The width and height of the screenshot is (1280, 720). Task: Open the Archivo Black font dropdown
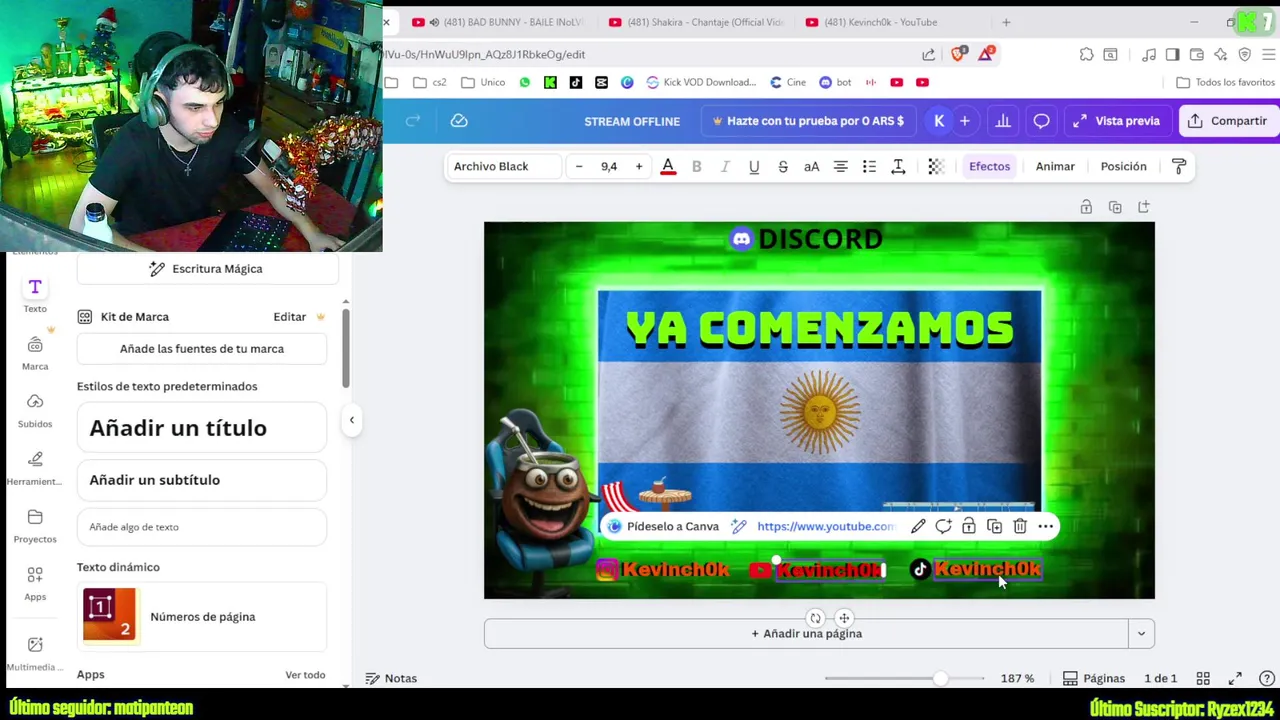click(503, 166)
